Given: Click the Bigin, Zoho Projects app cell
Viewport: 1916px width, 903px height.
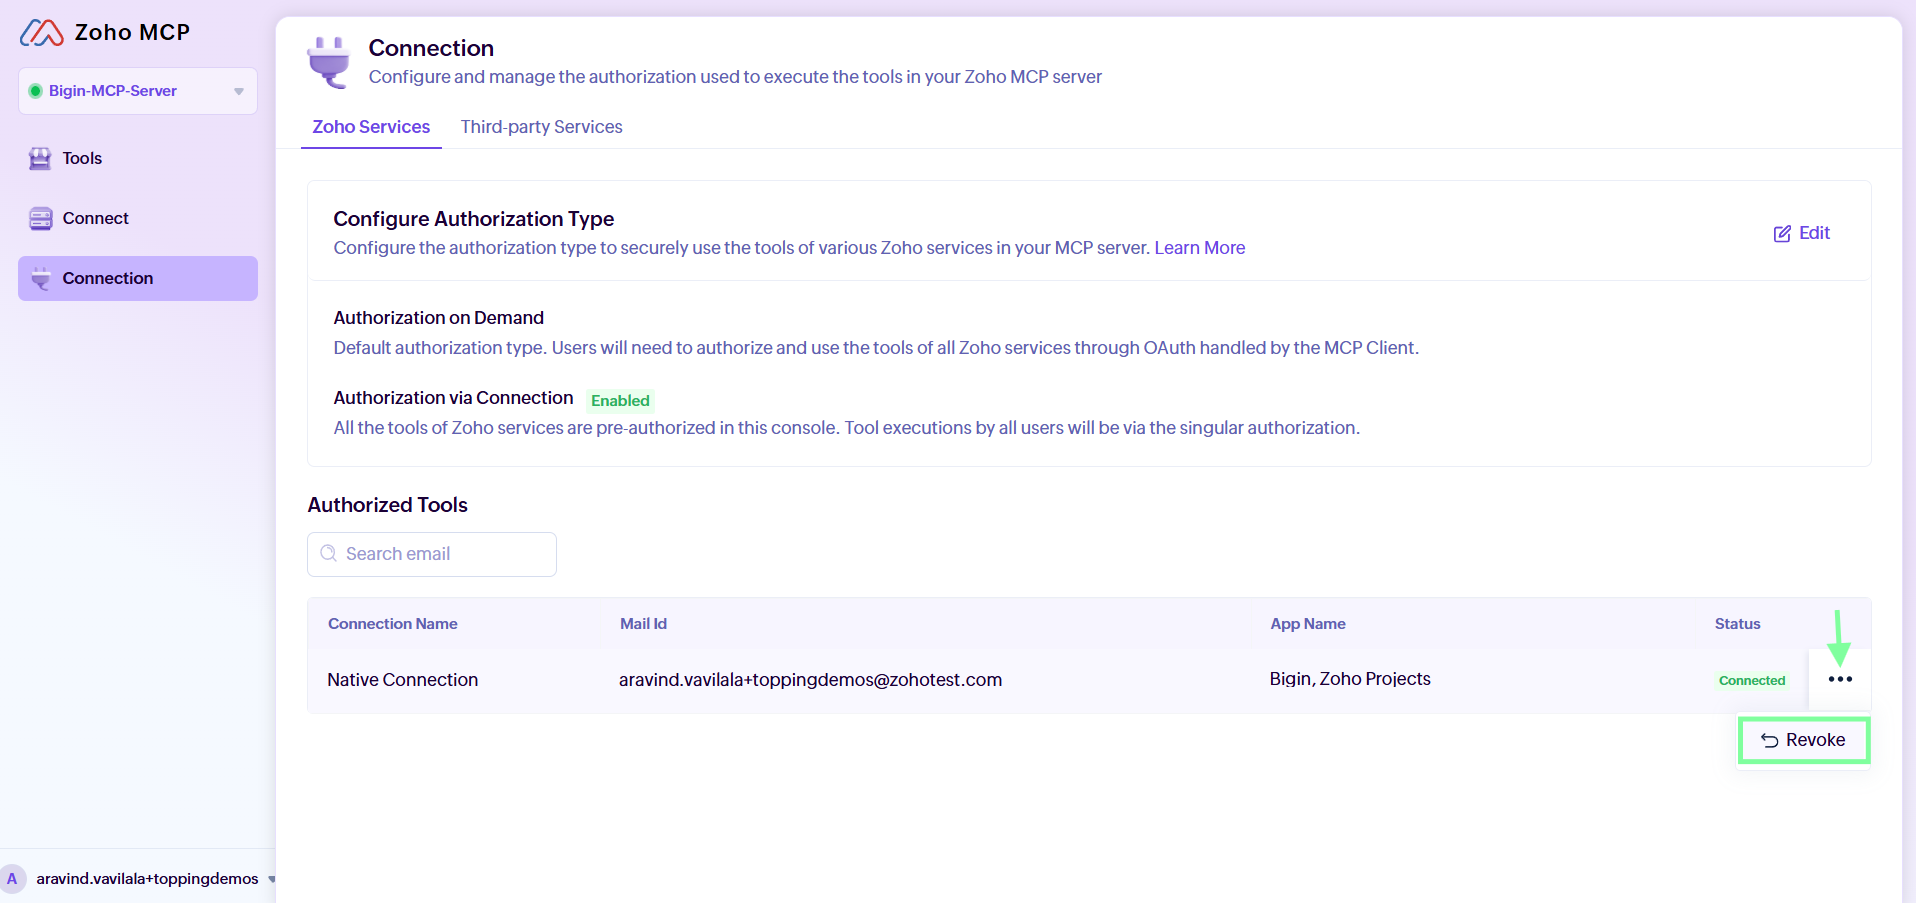Looking at the screenshot, I should 1350,679.
